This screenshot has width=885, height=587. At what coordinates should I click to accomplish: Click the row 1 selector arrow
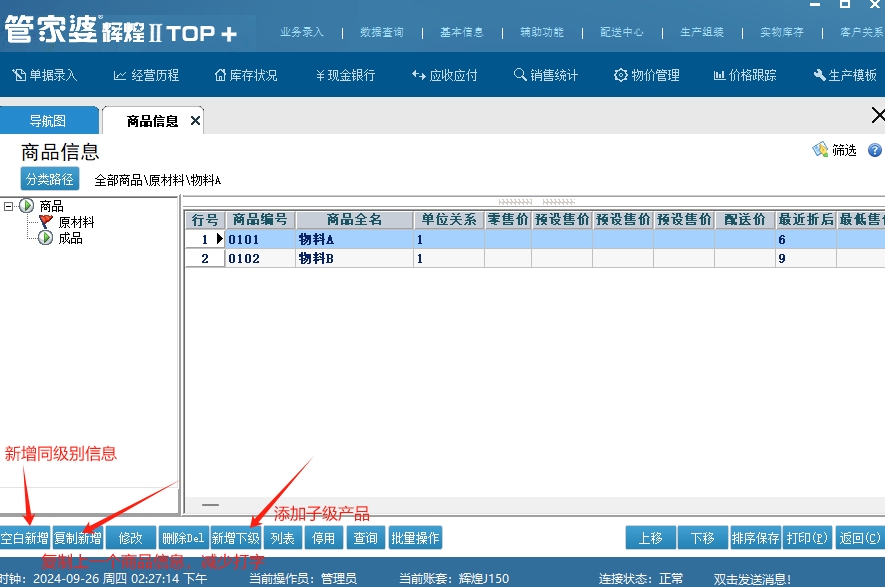tap(220, 239)
